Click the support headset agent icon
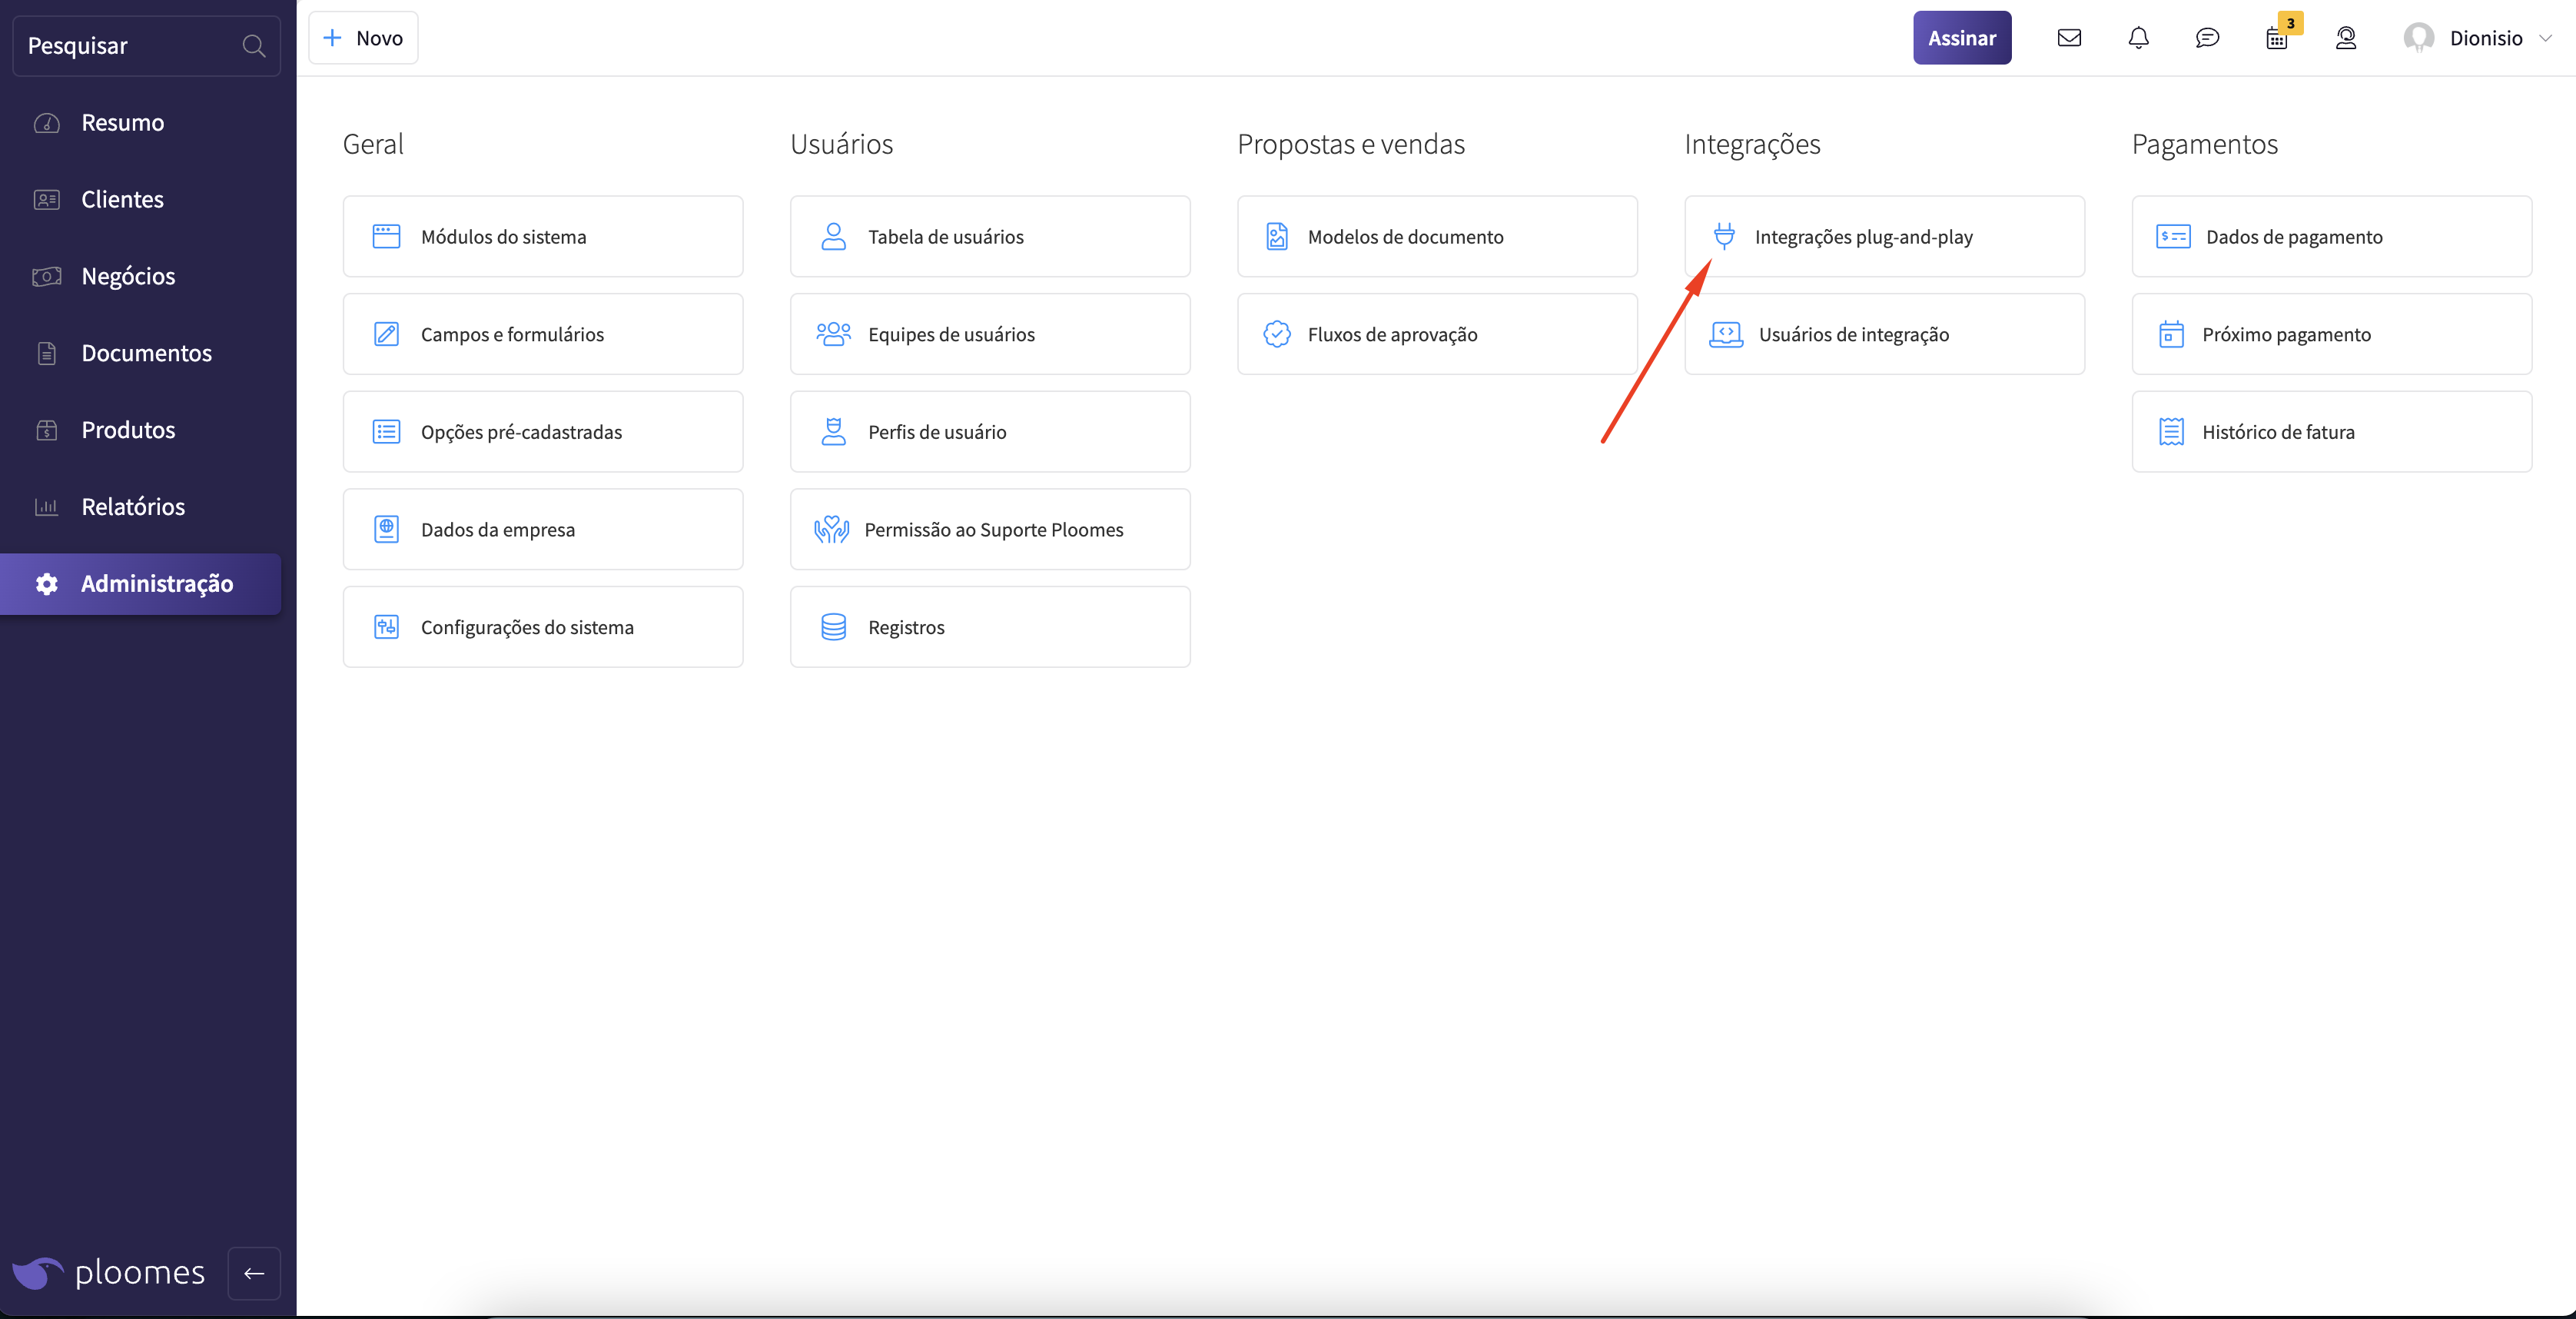 (x=2346, y=38)
